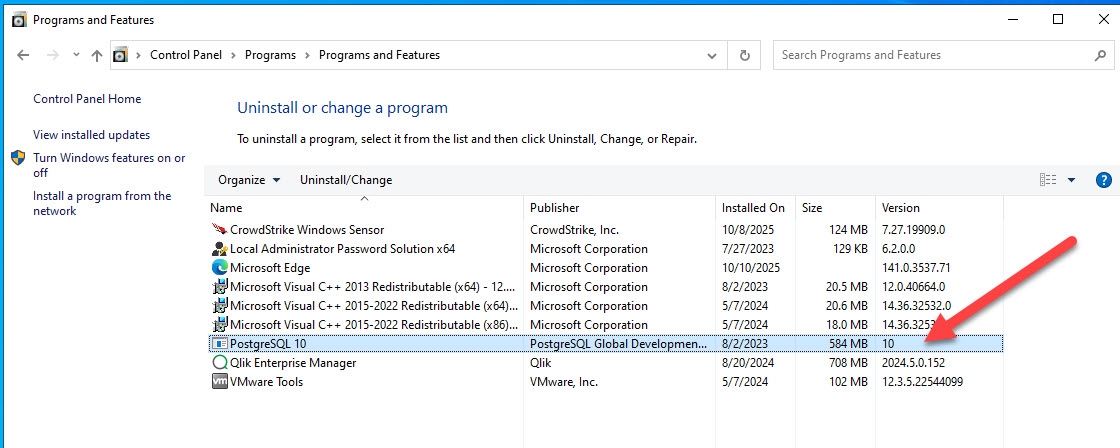Click Uninstall/Change in the toolbar
This screenshot has width=1120, height=448.
point(346,180)
